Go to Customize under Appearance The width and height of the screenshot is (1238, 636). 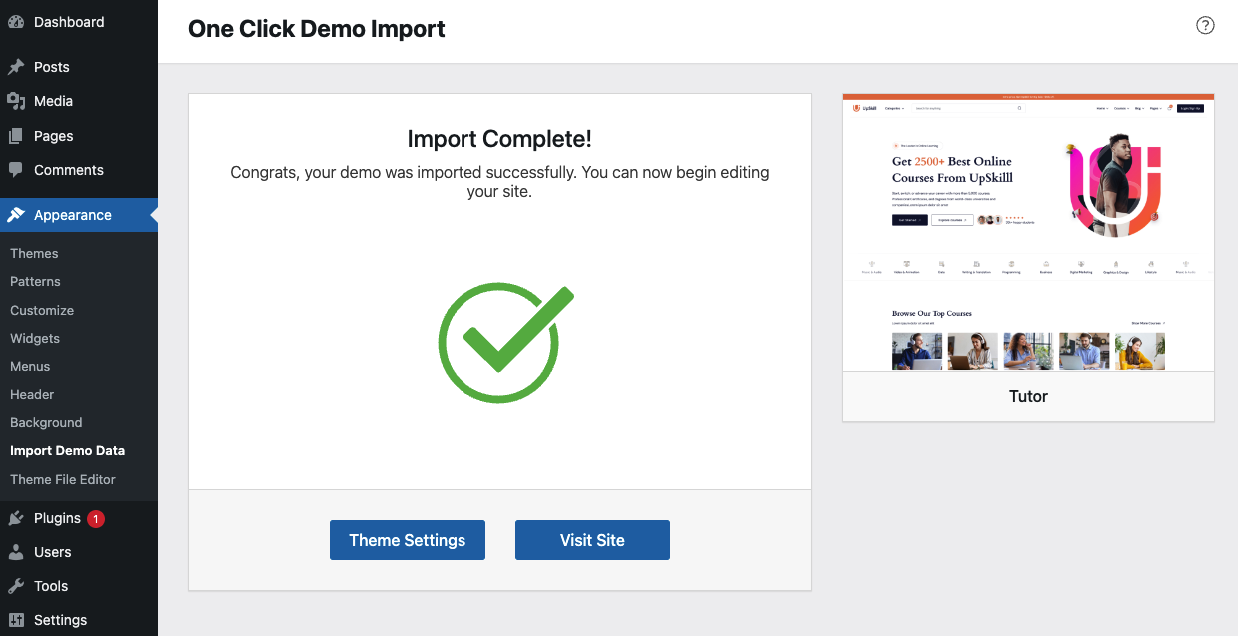point(42,310)
